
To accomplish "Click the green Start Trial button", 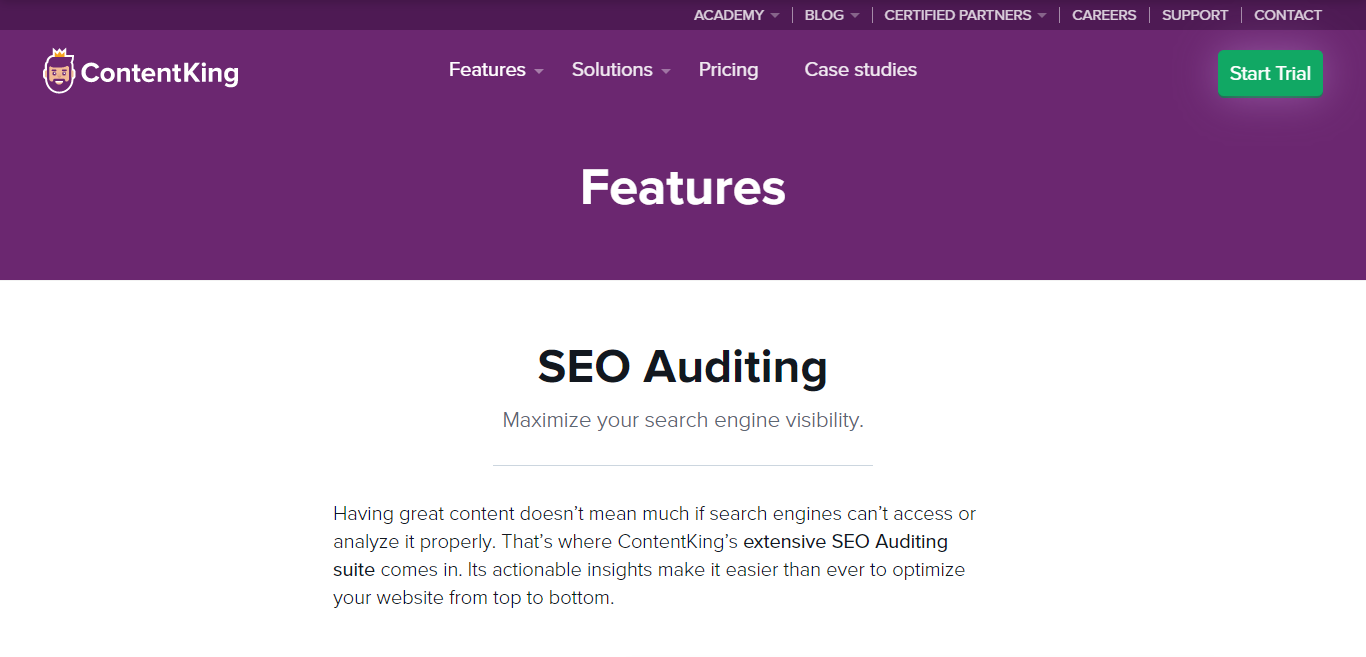I will (x=1270, y=73).
